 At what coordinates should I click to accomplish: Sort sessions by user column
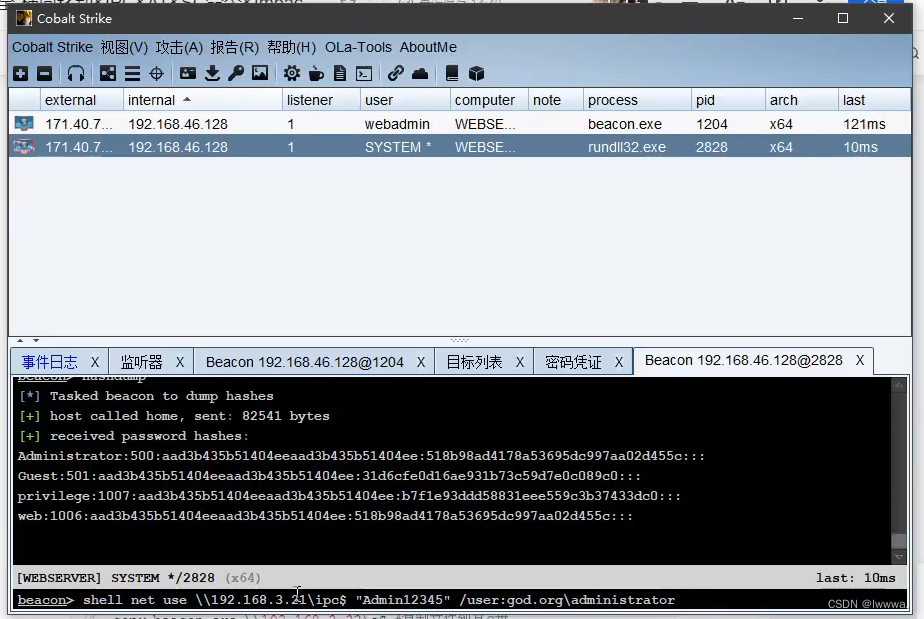point(405,100)
